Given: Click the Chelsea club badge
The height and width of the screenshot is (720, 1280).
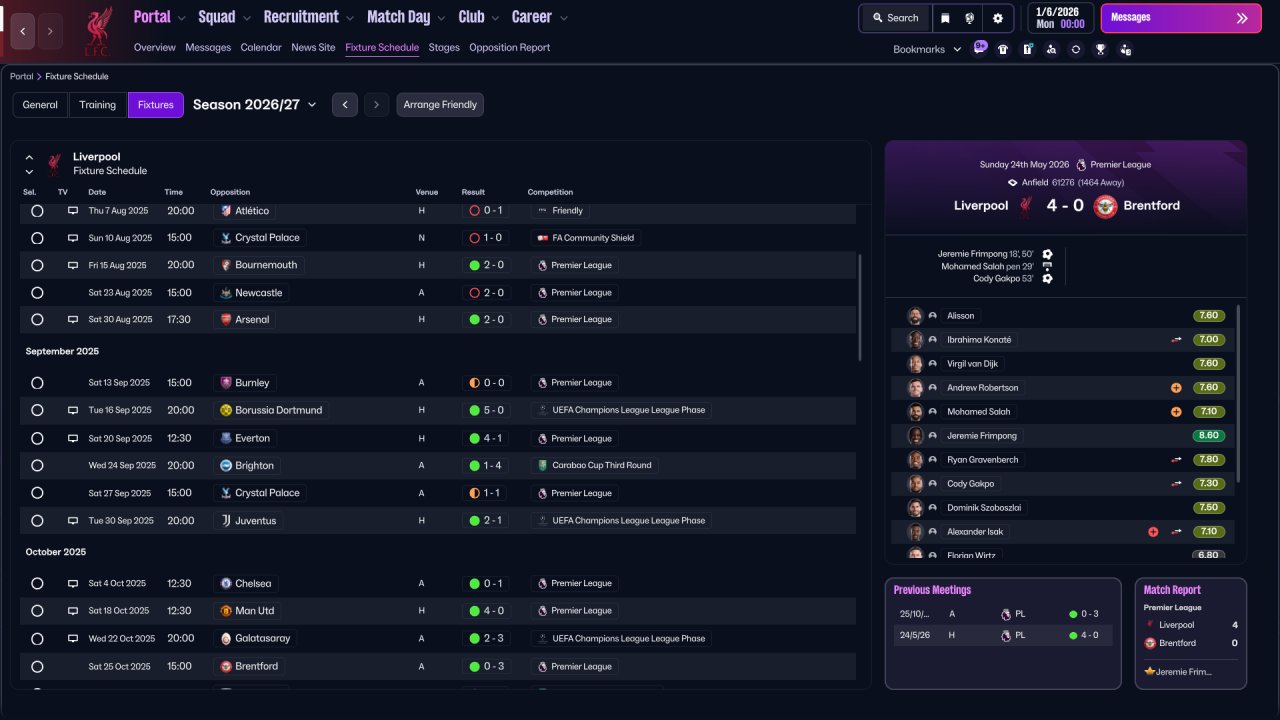Looking at the screenshot, I should coord(226,584).
